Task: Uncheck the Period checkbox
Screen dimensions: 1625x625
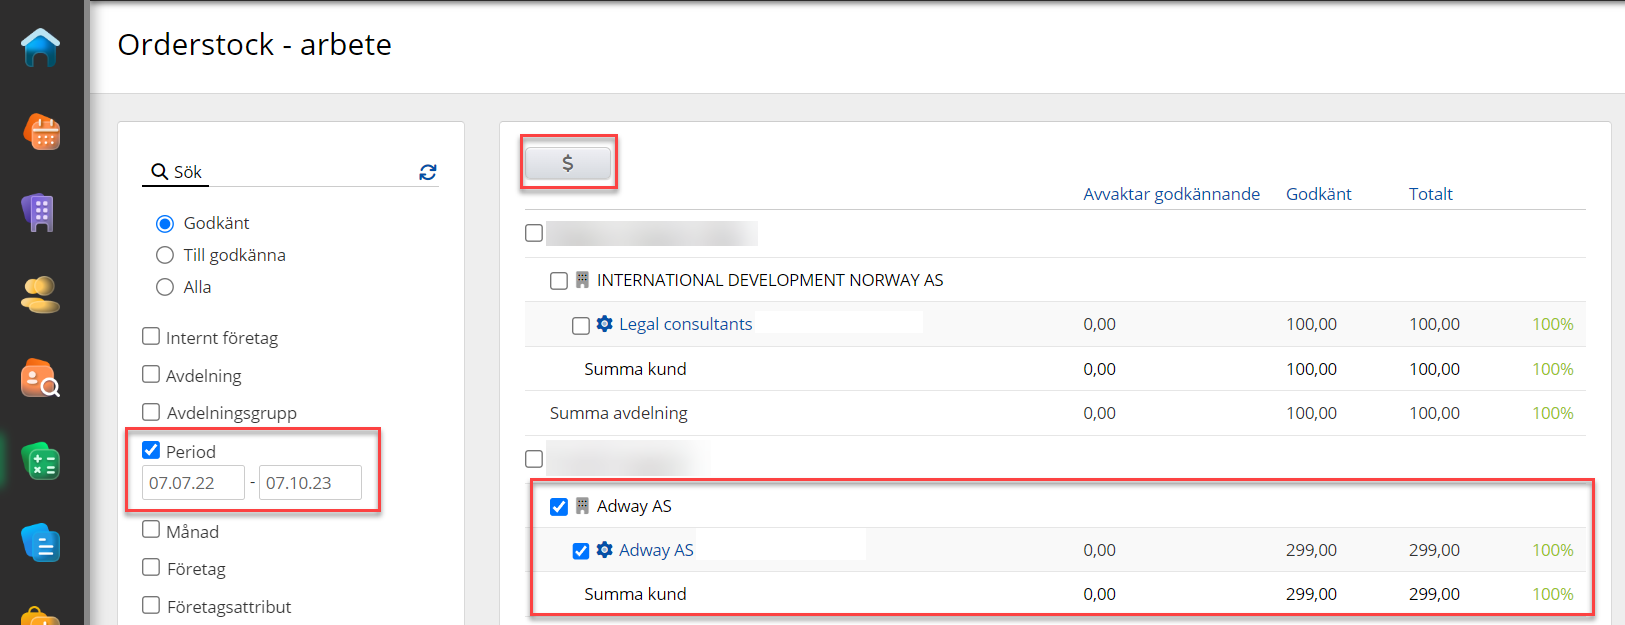Action: (151, 450)
